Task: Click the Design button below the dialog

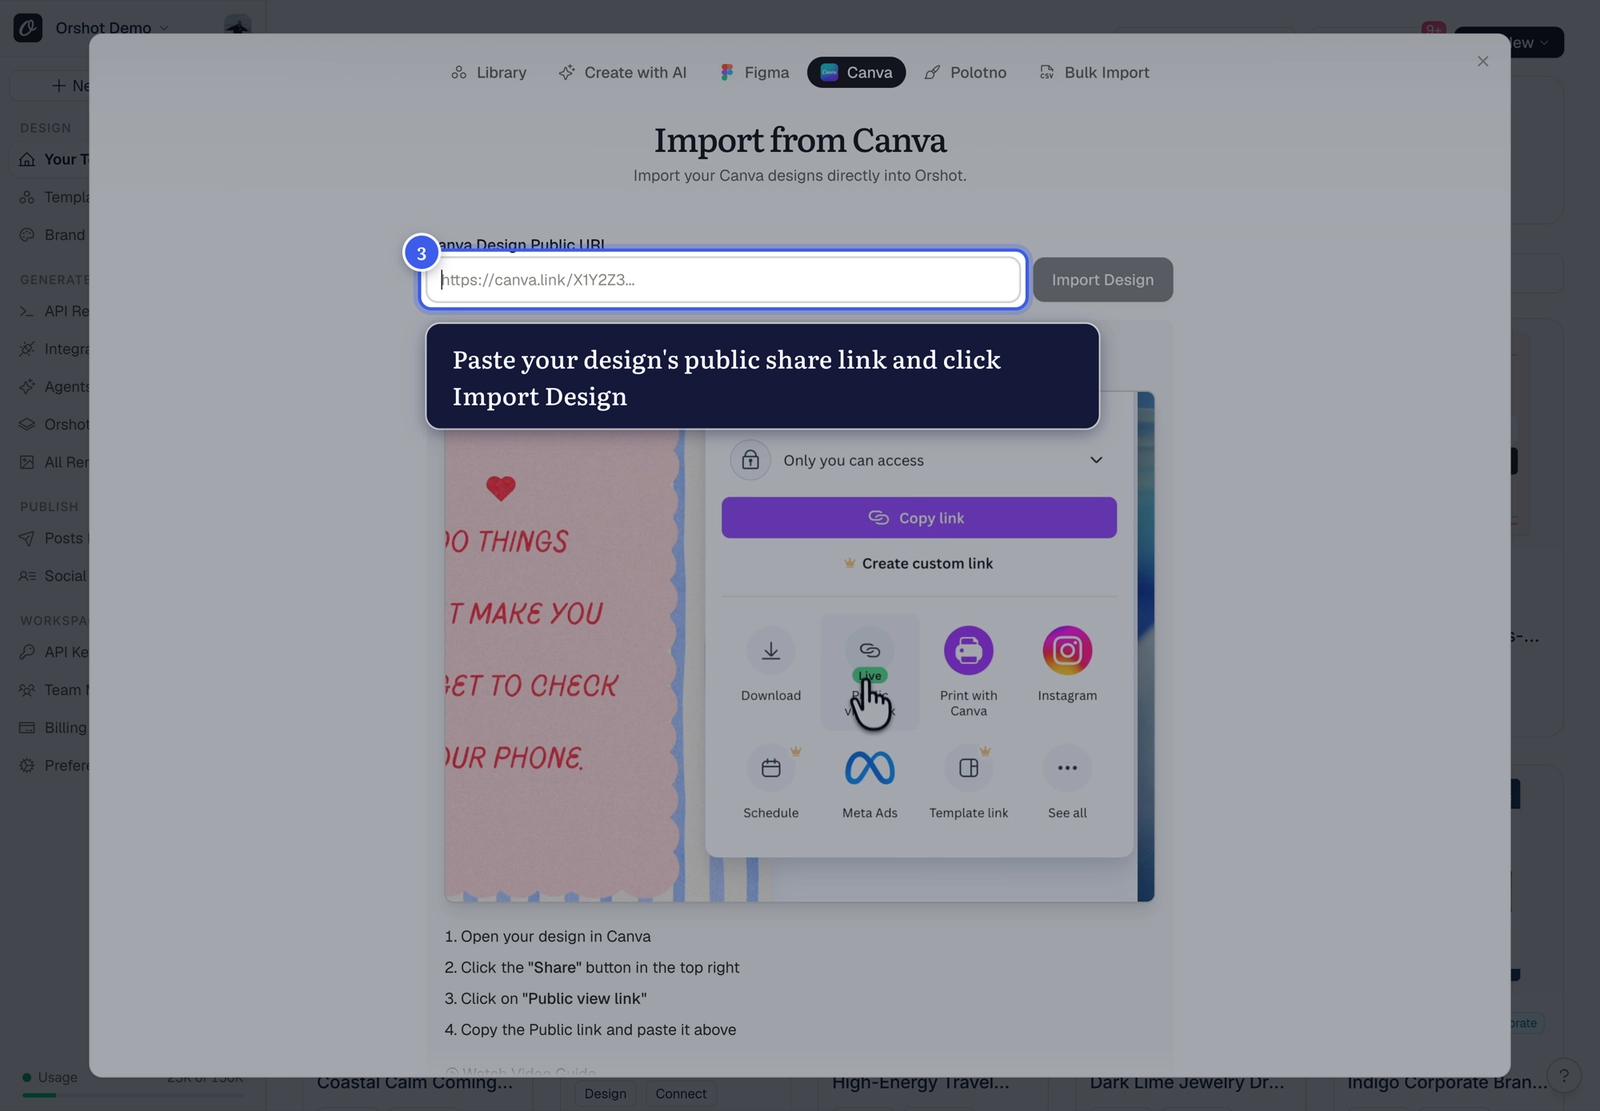Action: click(x=606, y=1094)
